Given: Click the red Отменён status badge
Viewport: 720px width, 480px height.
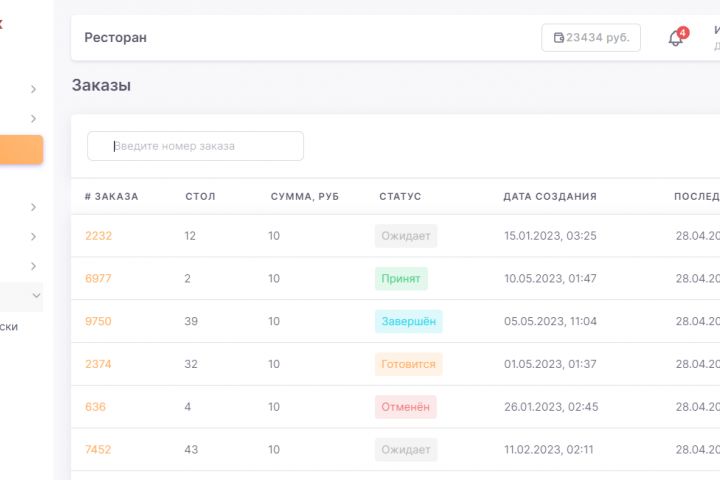Looking at the screenshot, I should [405, 407].
